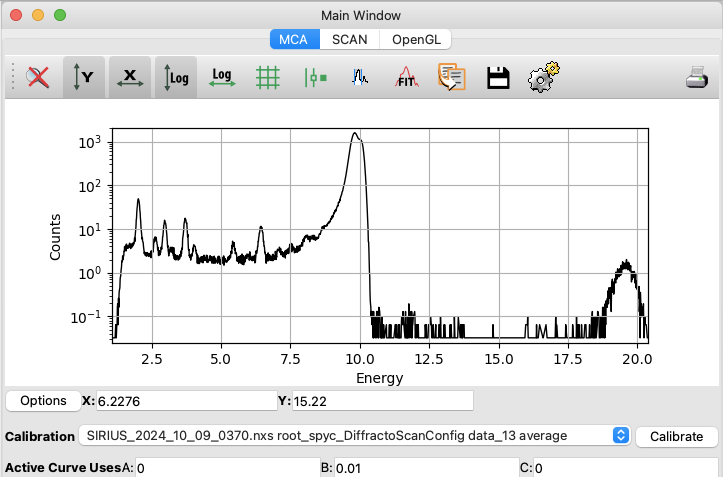Screen dimensions: 723x477
Task: Switch to the SCAN tab
Action: [x=350, y=40]
